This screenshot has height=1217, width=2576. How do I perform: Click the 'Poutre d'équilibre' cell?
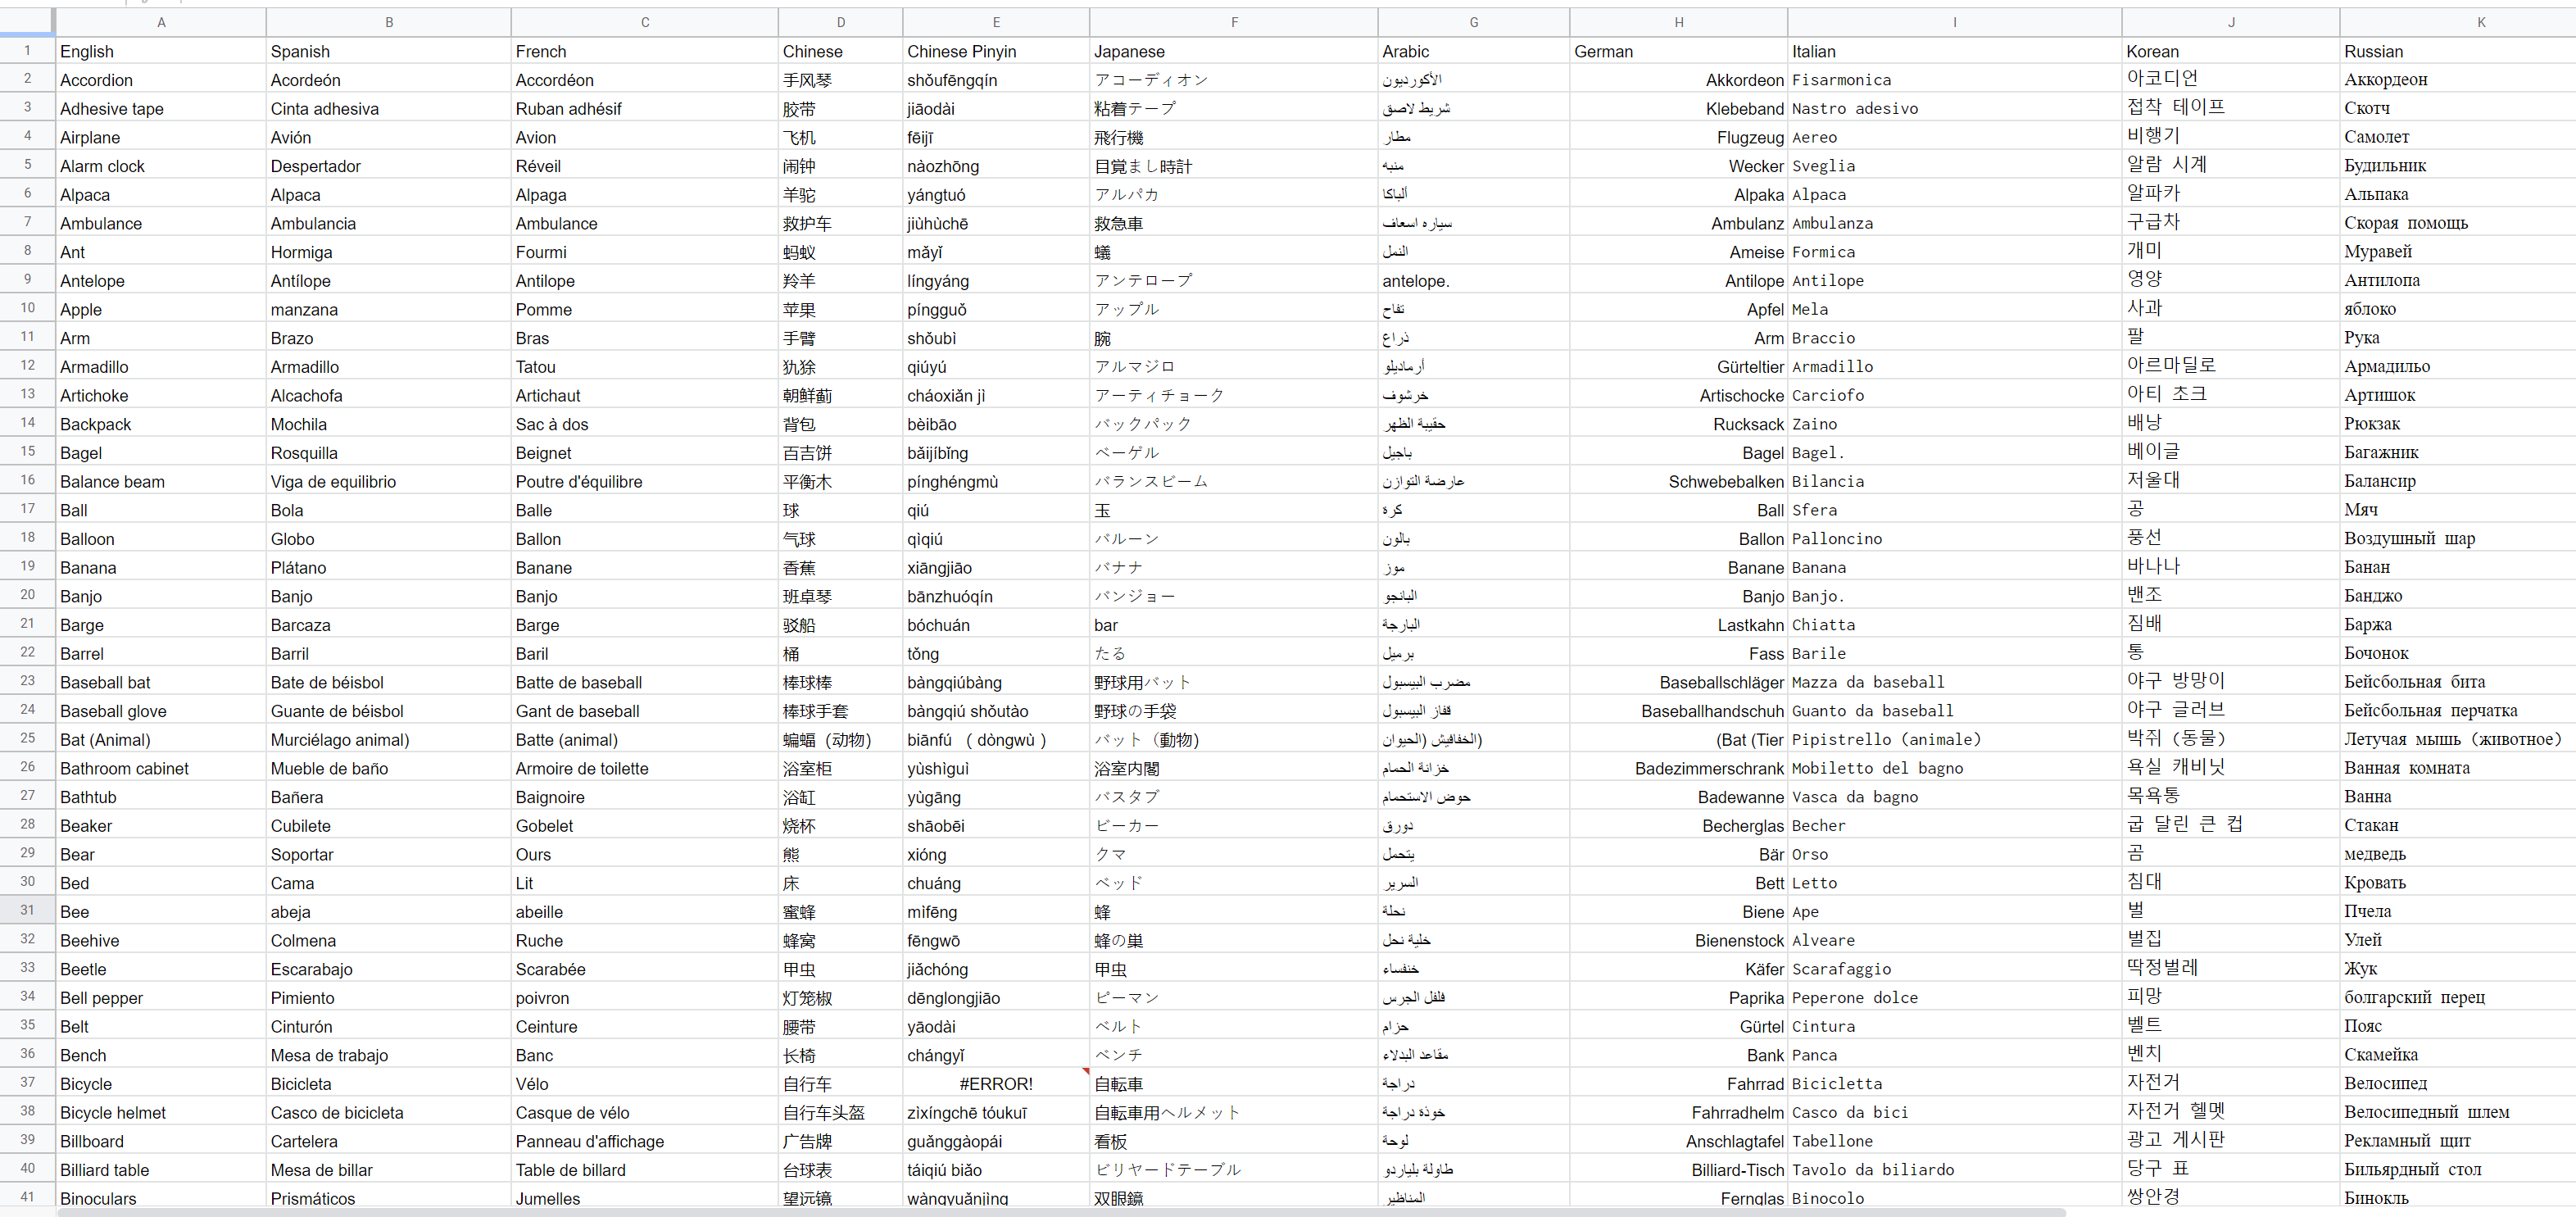tap(579, 482)
